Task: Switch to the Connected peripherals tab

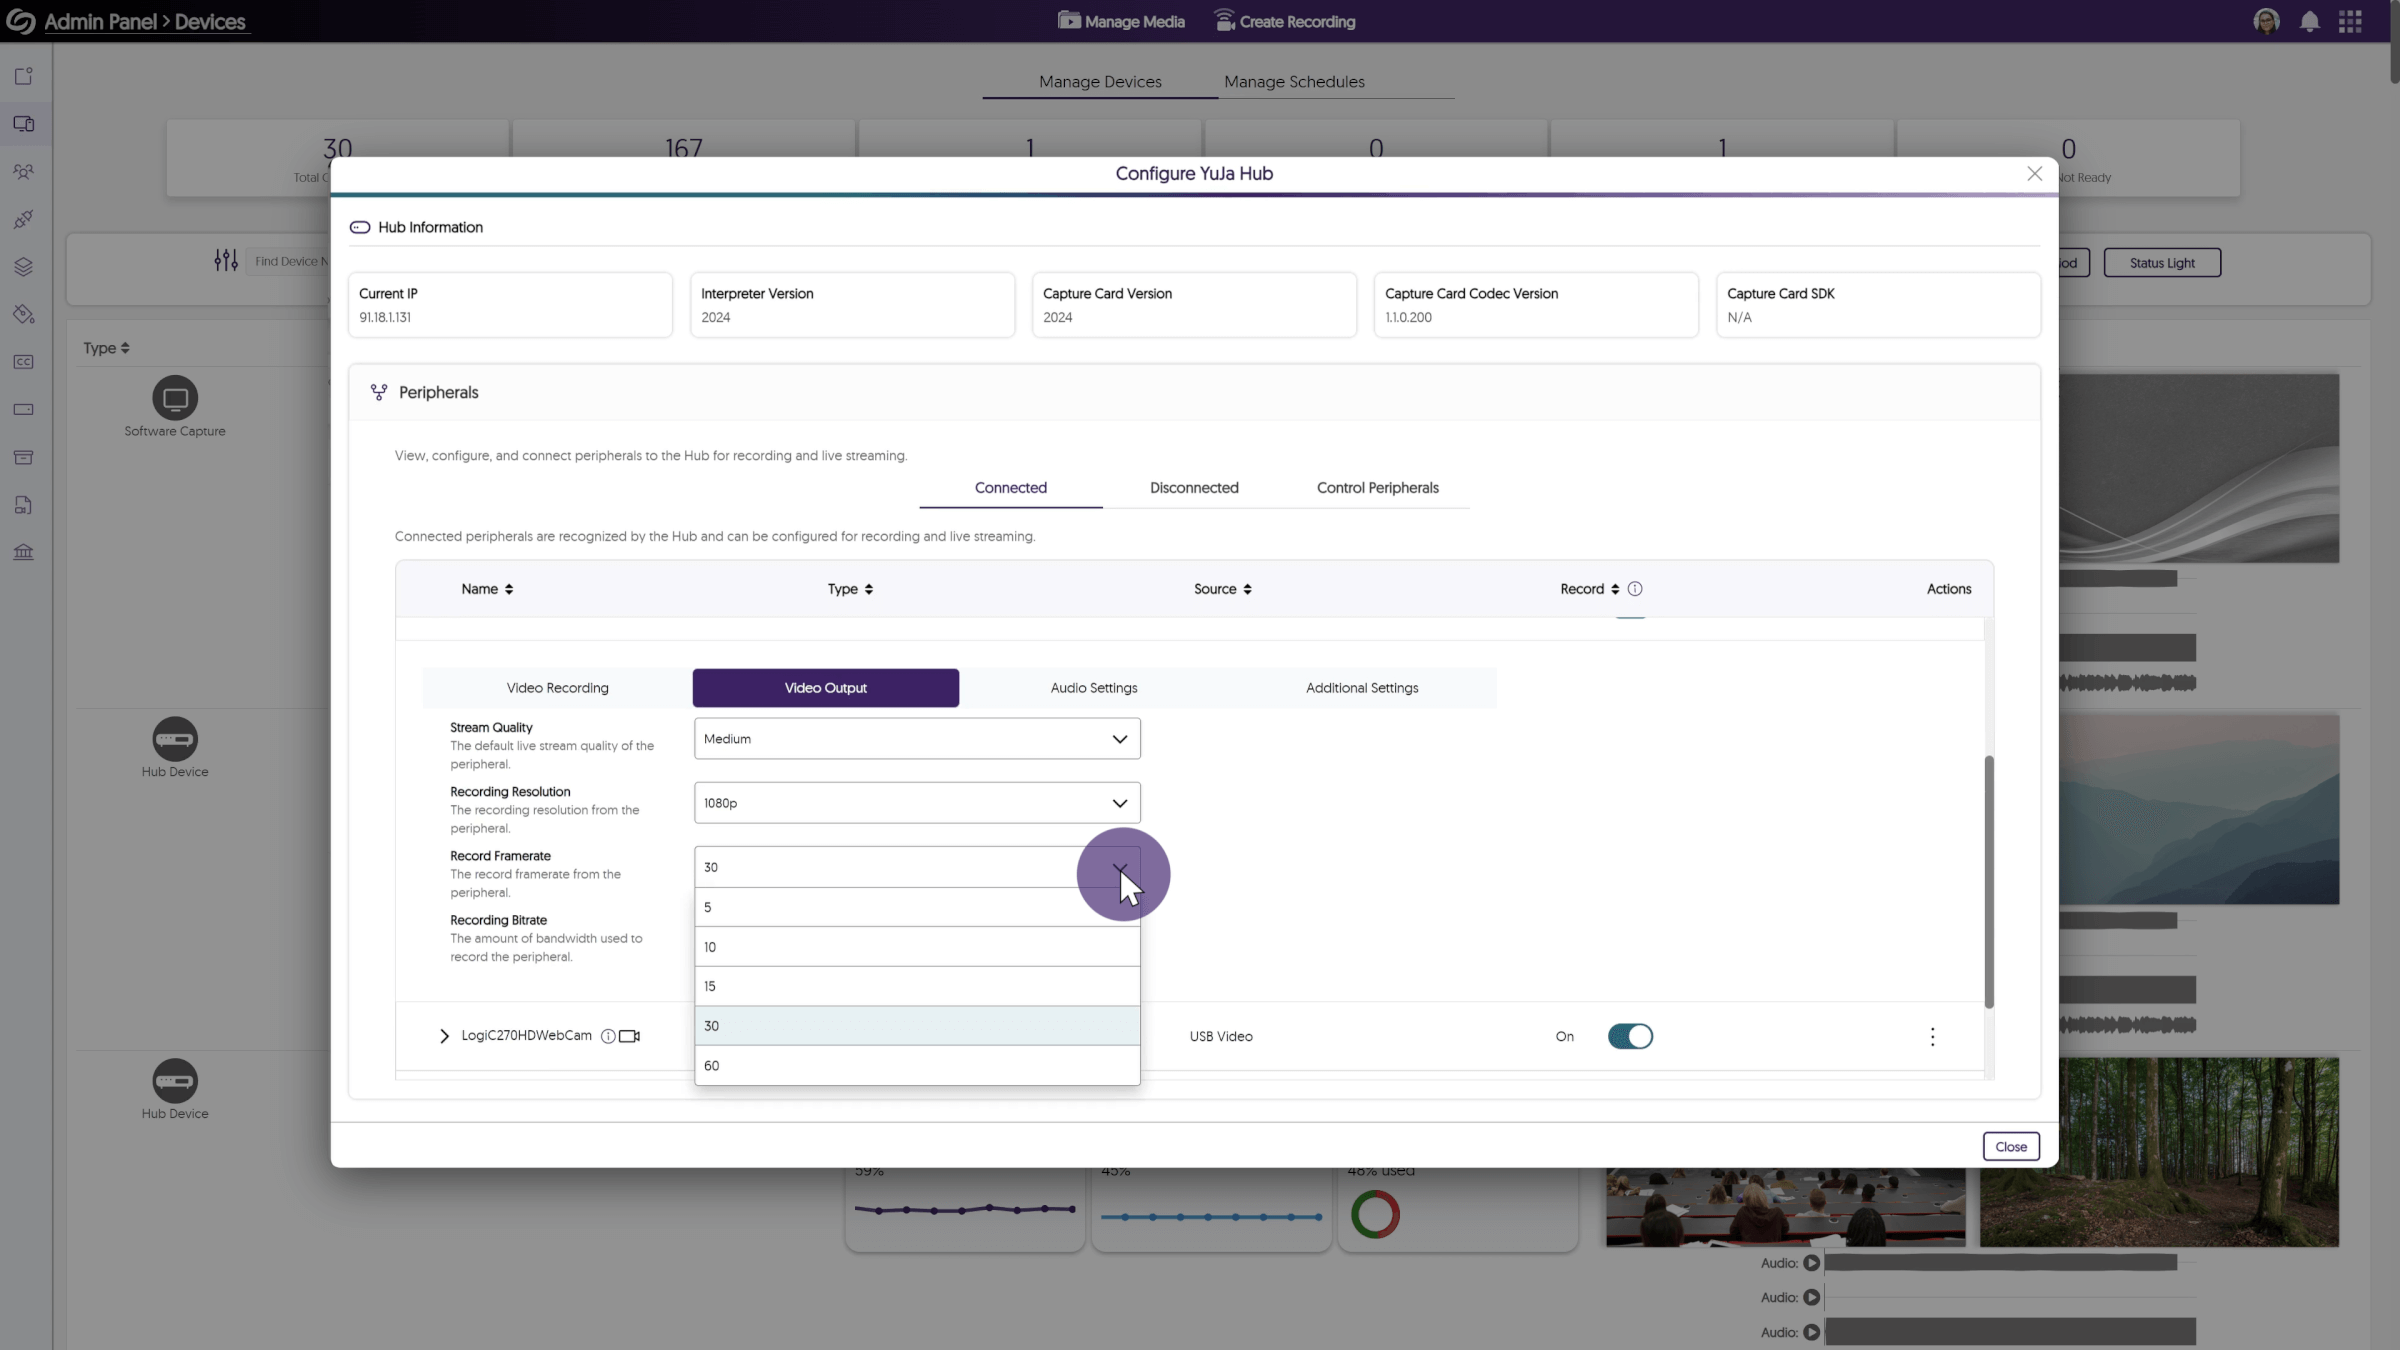Action: pos(1011,488)
